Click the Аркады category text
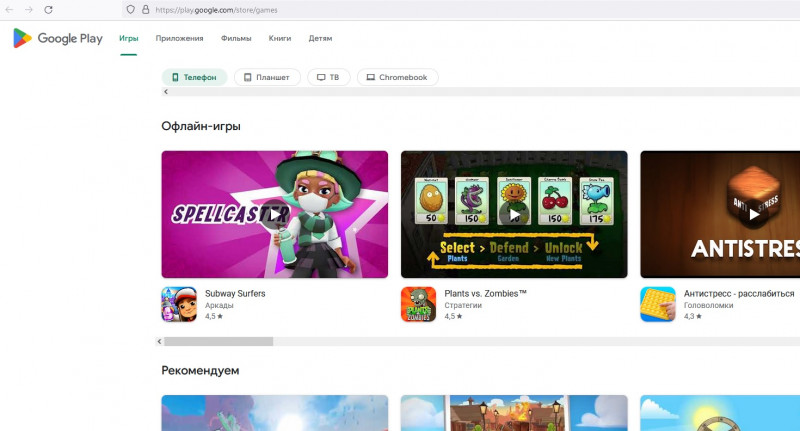 219,306
